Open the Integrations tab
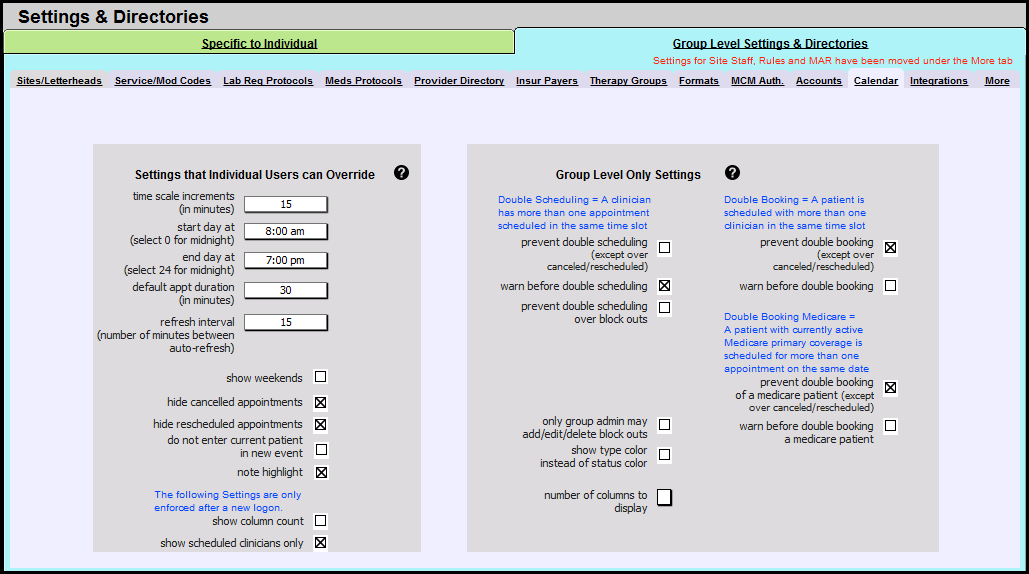The height and width of the screenshot is (574, 1029). tap(938, 81)
